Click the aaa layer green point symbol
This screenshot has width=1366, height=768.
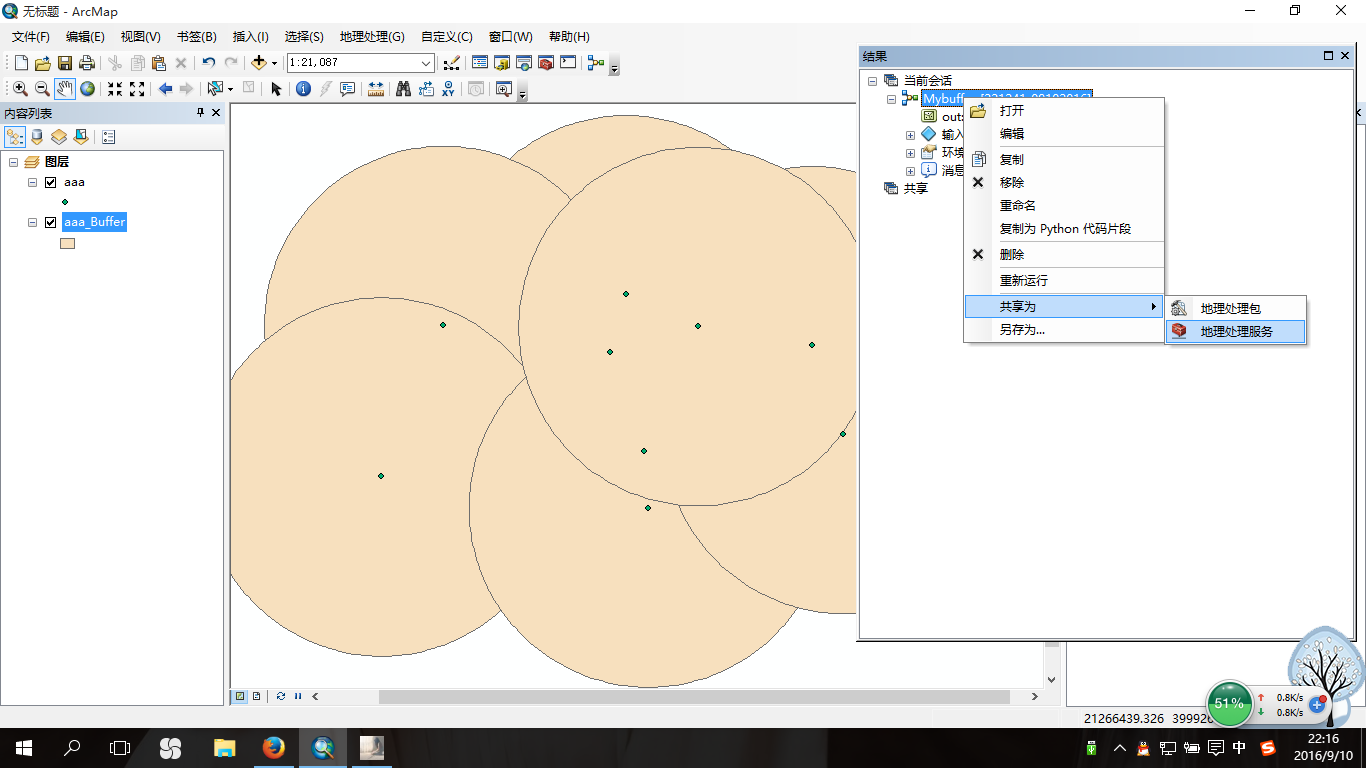coord(65,201)
